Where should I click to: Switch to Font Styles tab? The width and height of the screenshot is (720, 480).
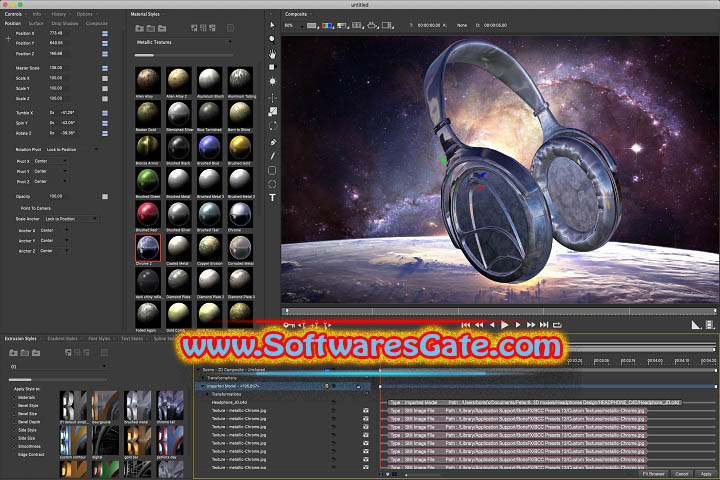(99, 339)
